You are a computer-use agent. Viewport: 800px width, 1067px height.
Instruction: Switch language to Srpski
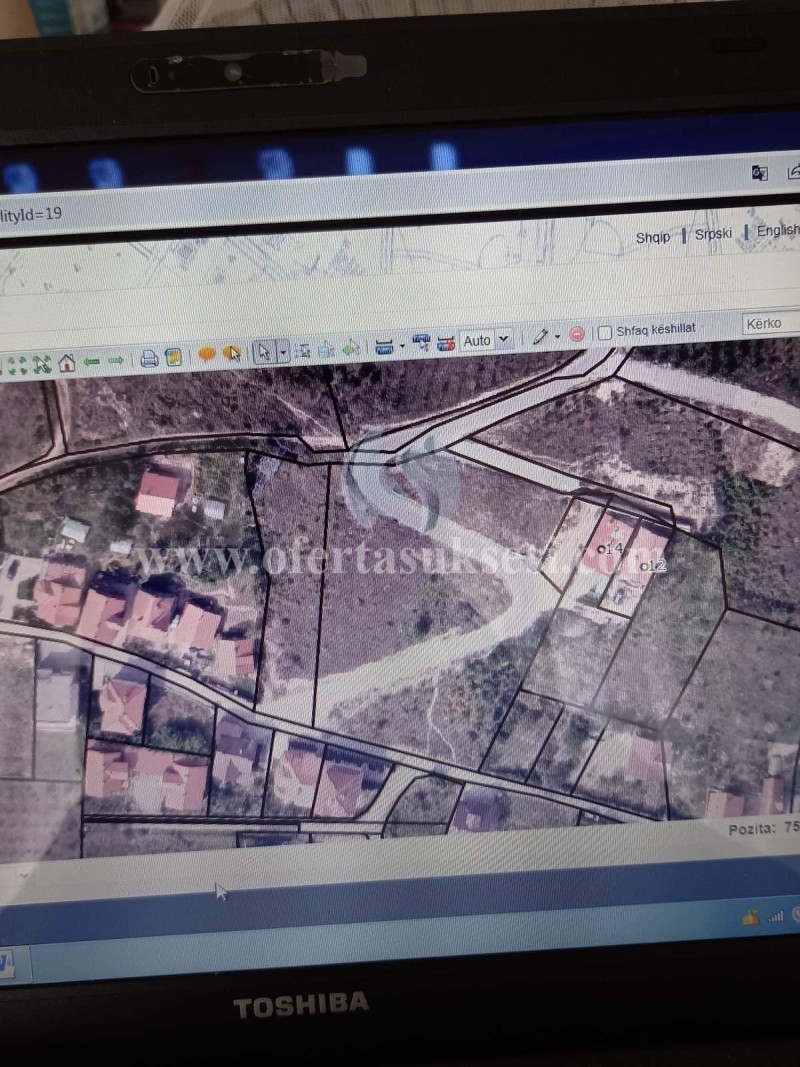(713, 234)
